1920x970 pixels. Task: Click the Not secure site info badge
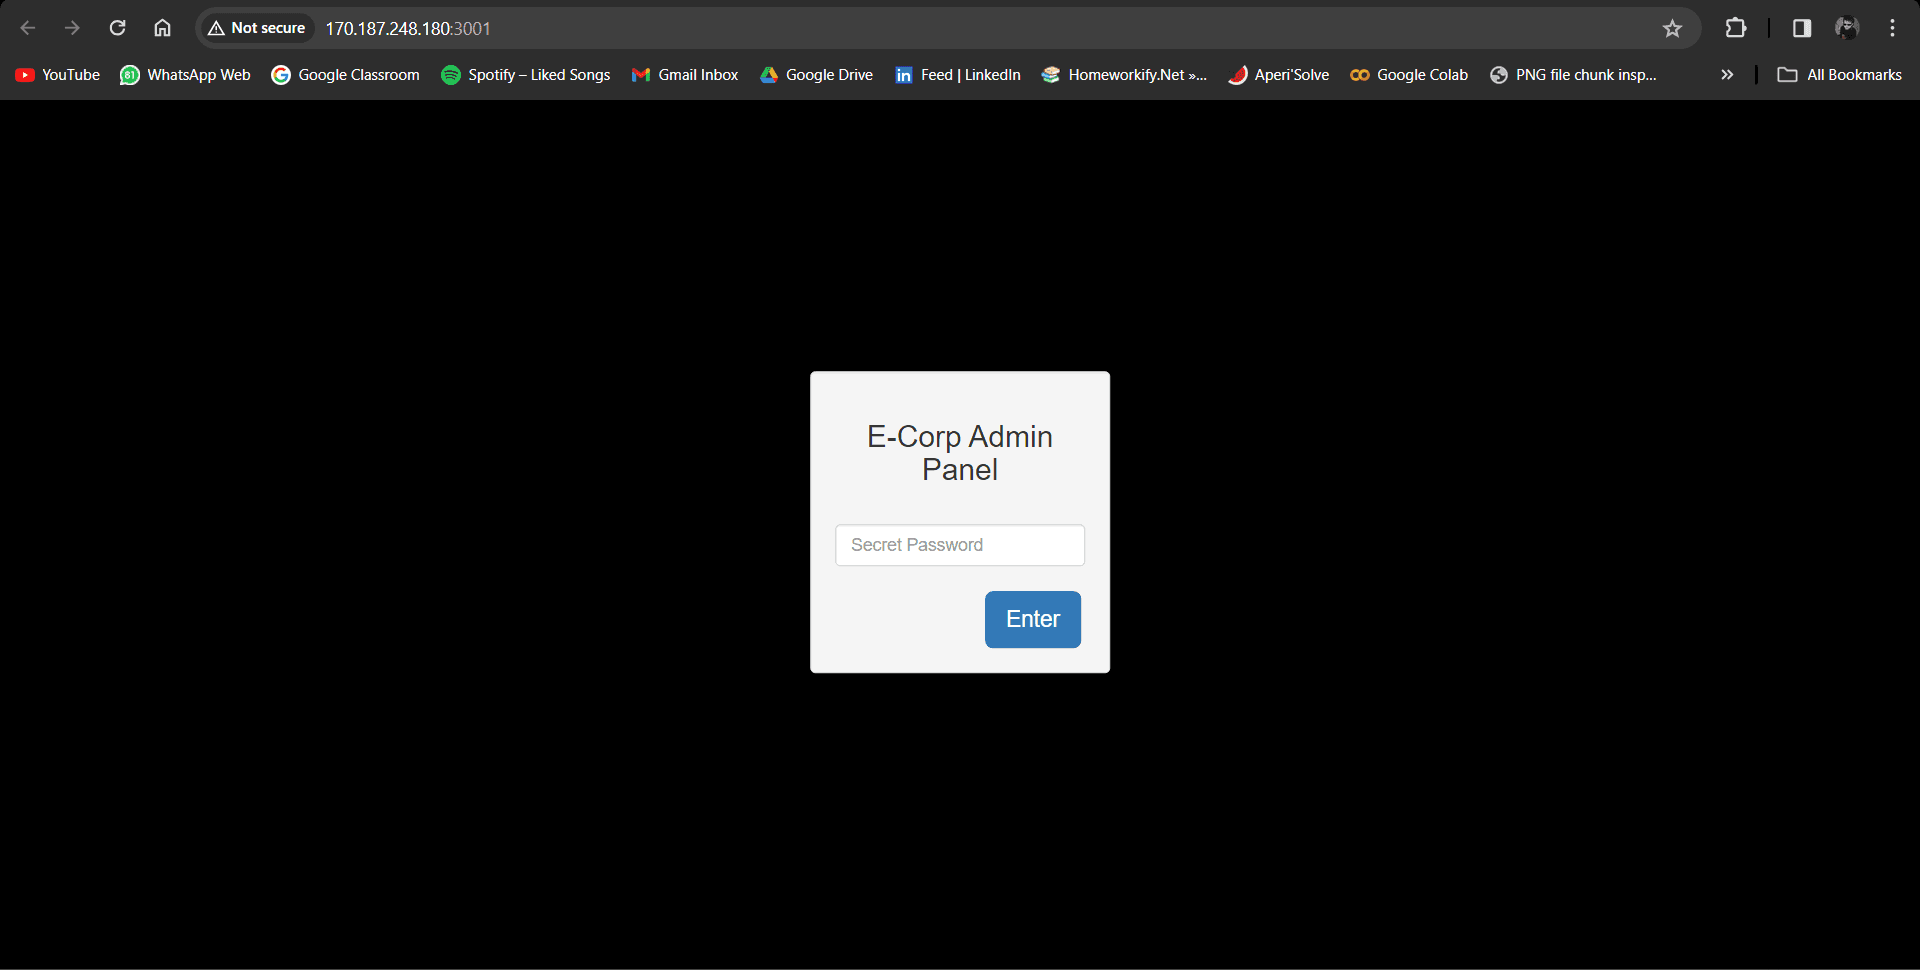pyautogui.click(x=257, y=28)
